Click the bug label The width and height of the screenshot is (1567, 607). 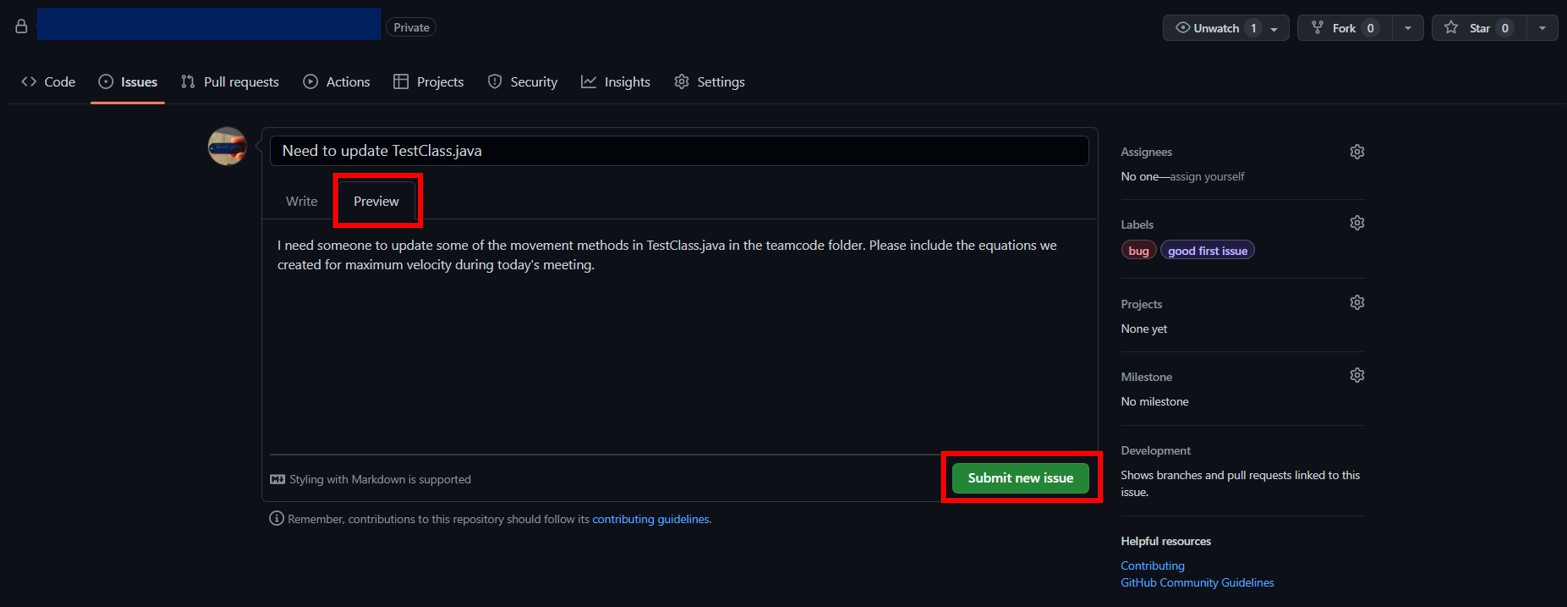pos(1139,250)
